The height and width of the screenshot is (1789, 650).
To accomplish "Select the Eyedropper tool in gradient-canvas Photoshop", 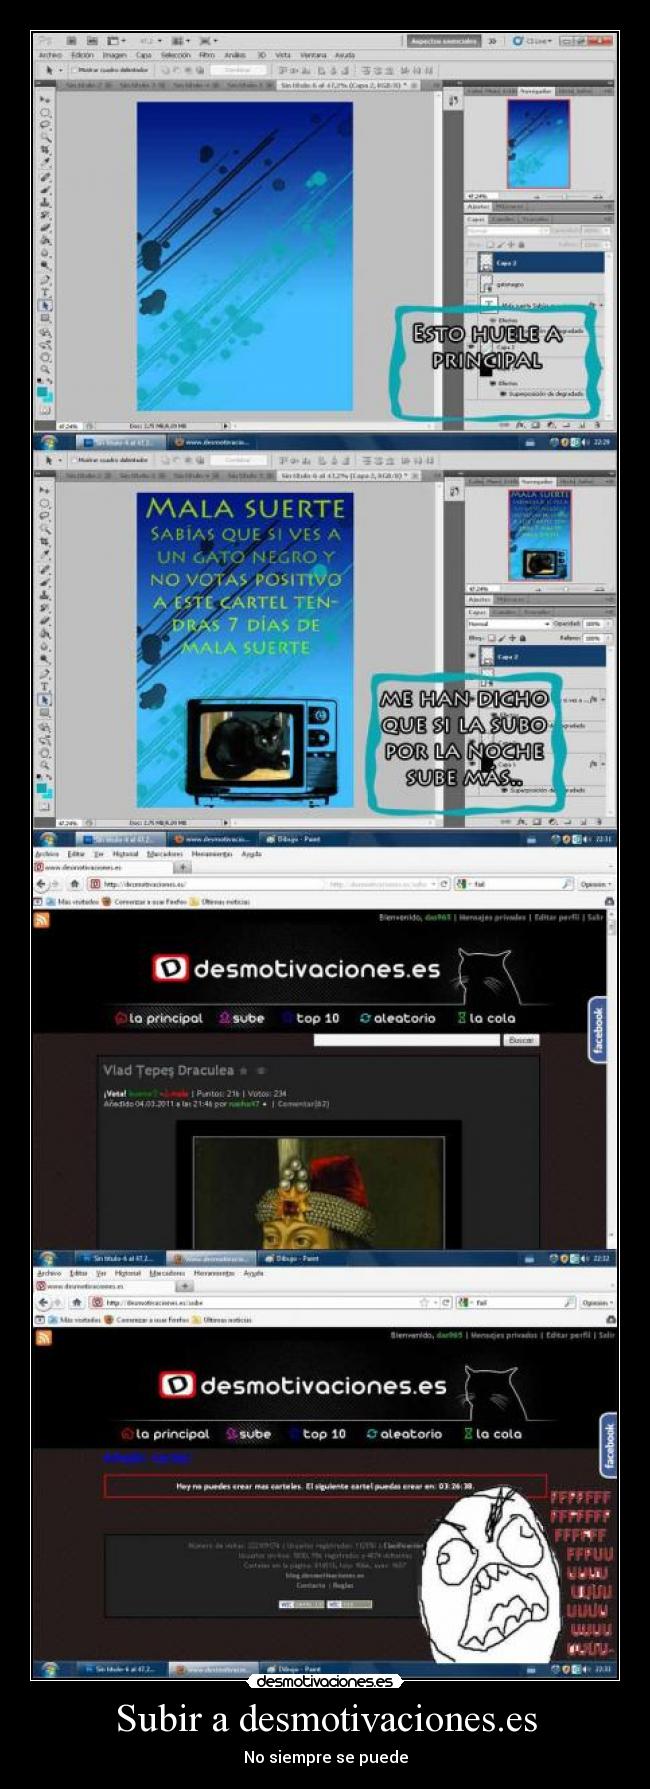I will [x=46, y=162].
